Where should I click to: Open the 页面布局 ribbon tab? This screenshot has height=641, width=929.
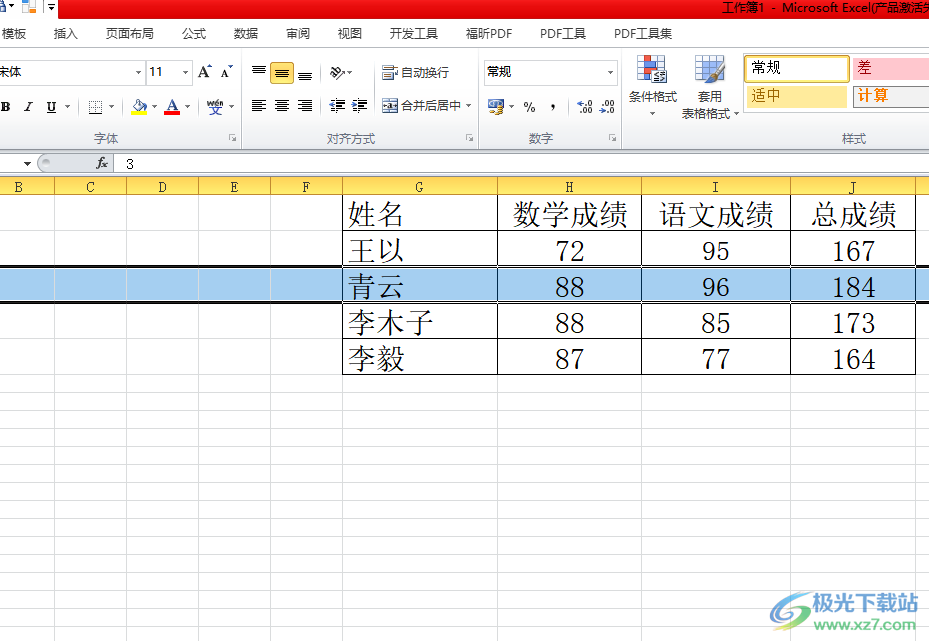click(129, 34)
